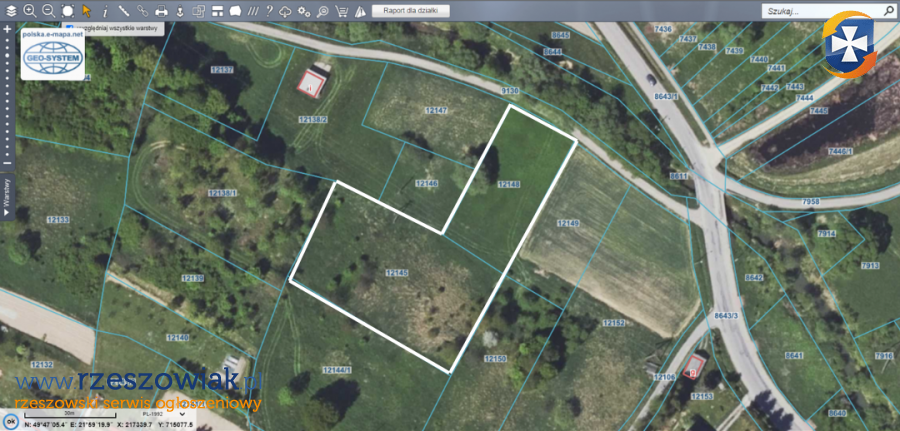900x431 pixels.
Task: Select the zoom out magnifier tool
Action: [x=49, y=11]
